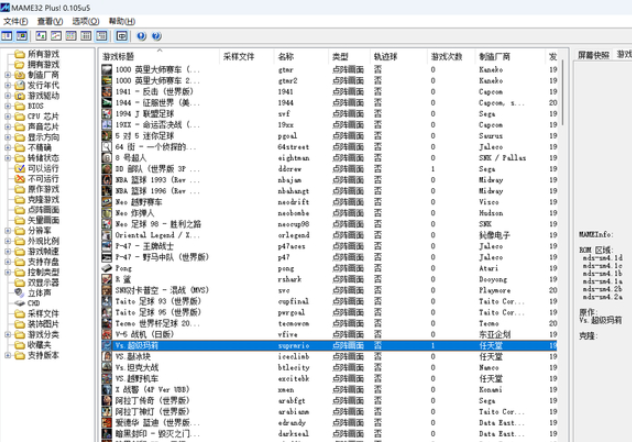Open the 帮助(H) menu
Screen dimensions: 632x442
[x=122, y=21]
